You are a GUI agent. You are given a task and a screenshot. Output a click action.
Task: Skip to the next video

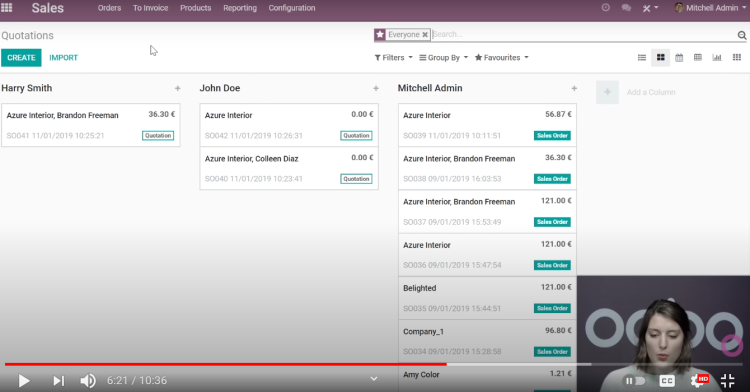click(x=58, y=381)
